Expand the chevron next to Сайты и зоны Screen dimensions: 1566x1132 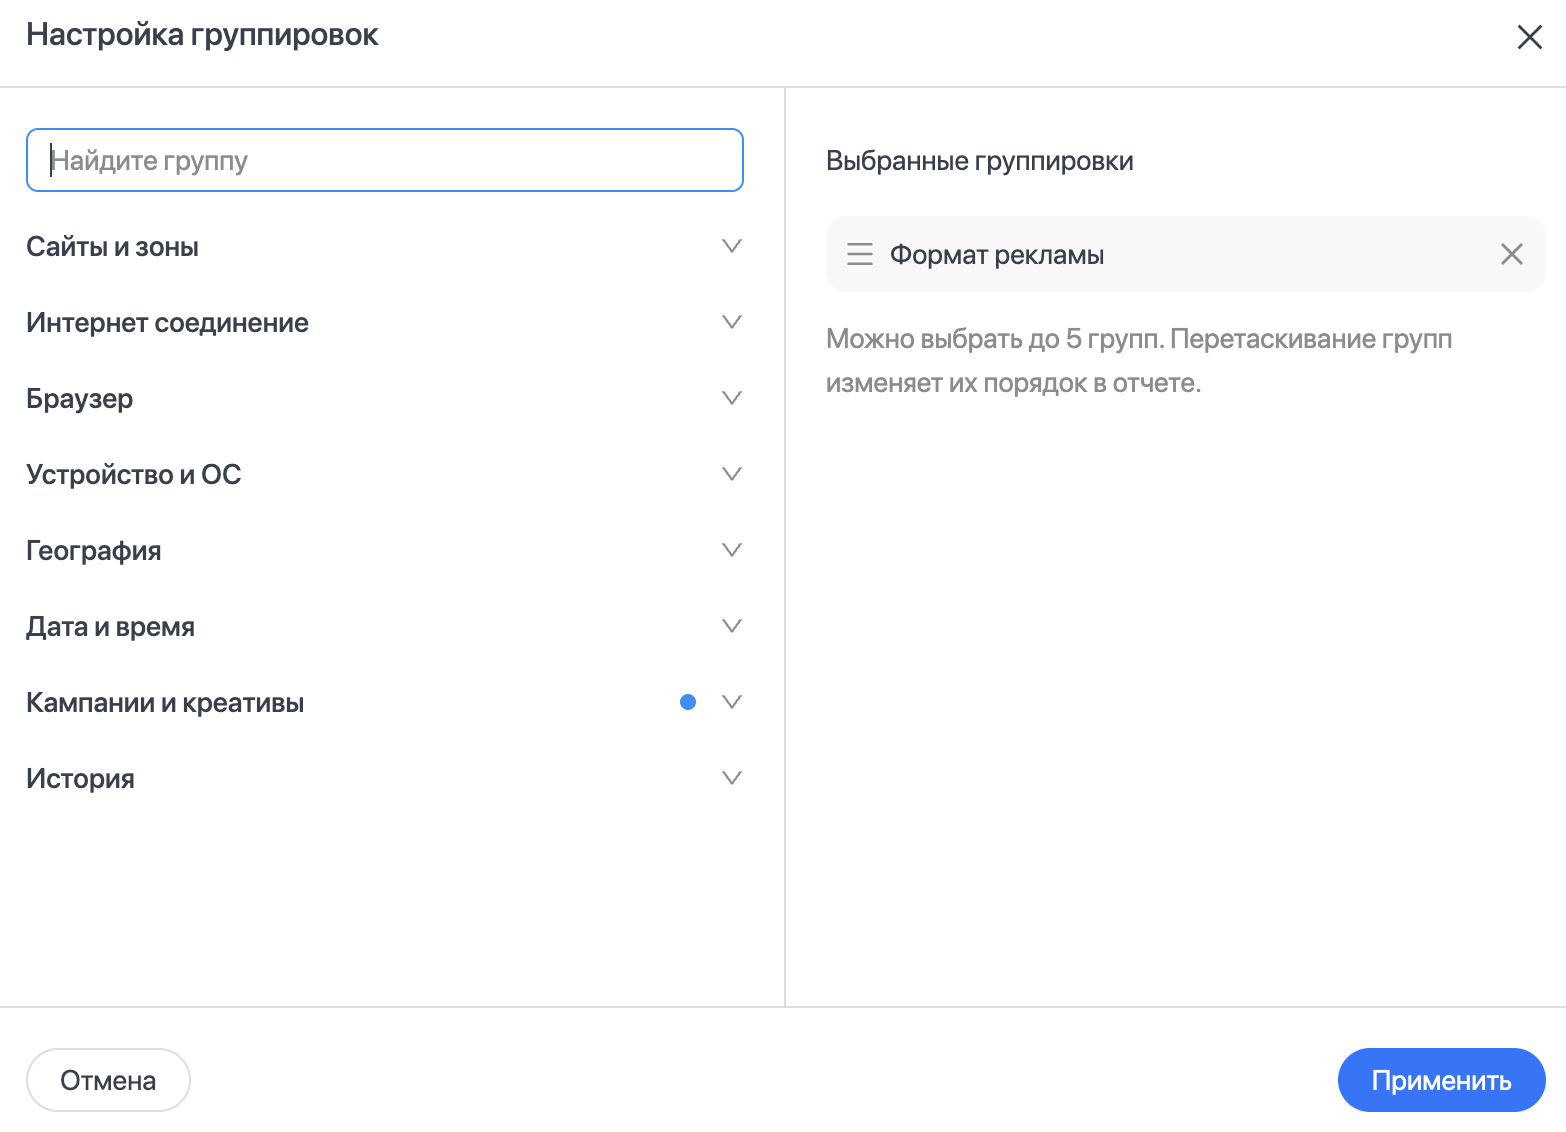[732, 246]
